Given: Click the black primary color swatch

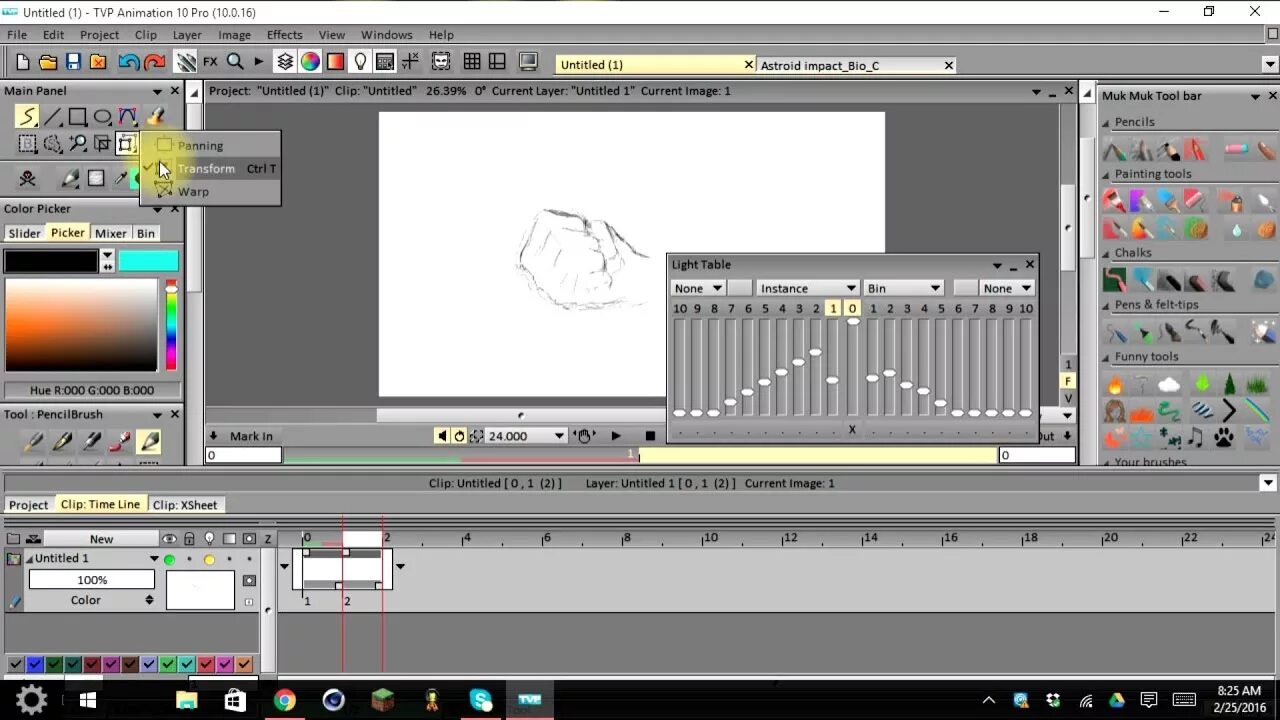Looking at the screenshot, I should (51, 261).
